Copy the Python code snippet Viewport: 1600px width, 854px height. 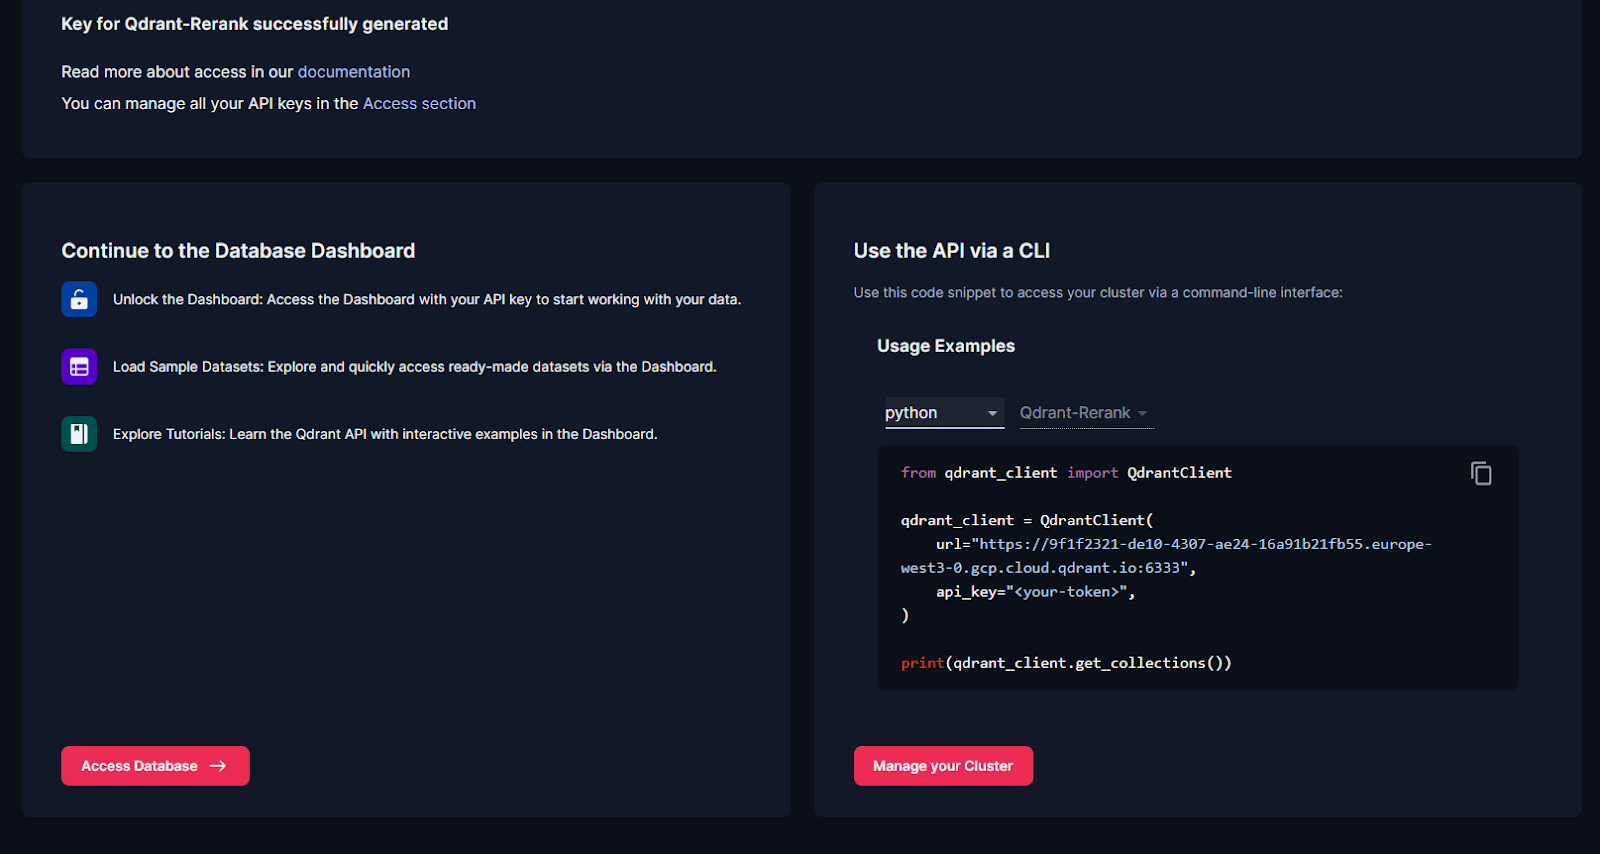click(1481, 473)
